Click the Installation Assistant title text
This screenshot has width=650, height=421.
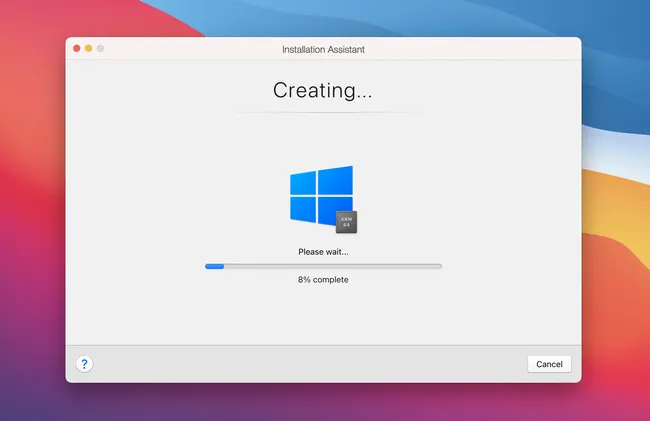click(323, 50)
